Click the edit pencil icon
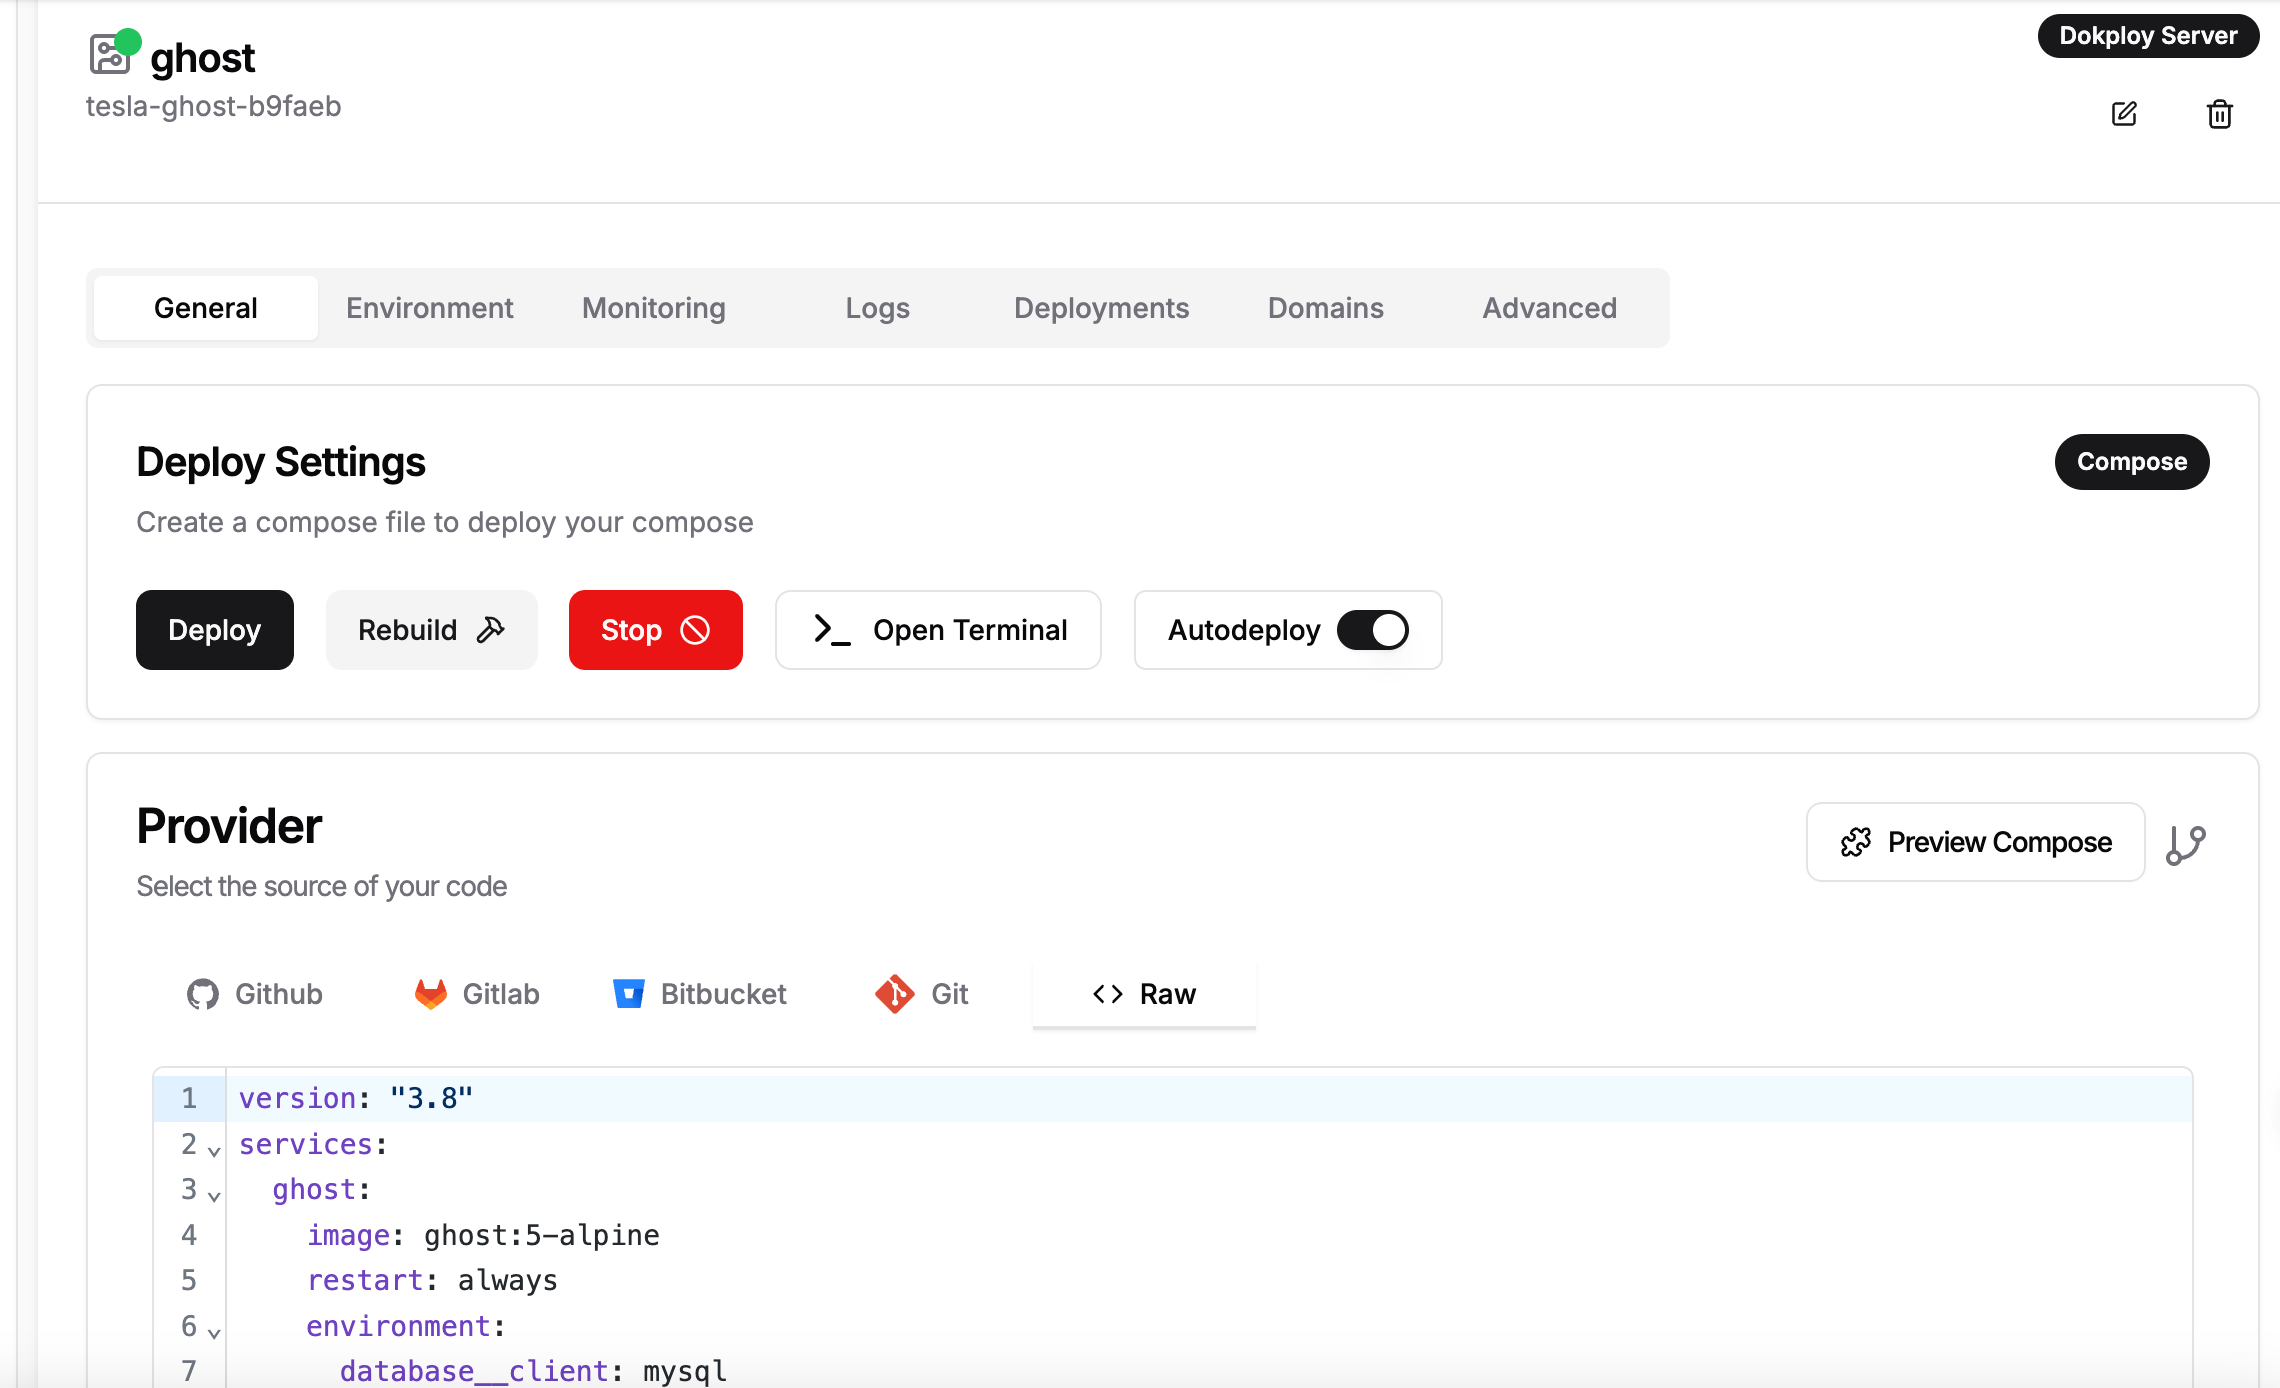The image size is (2280, 1388). point(2124,114)
